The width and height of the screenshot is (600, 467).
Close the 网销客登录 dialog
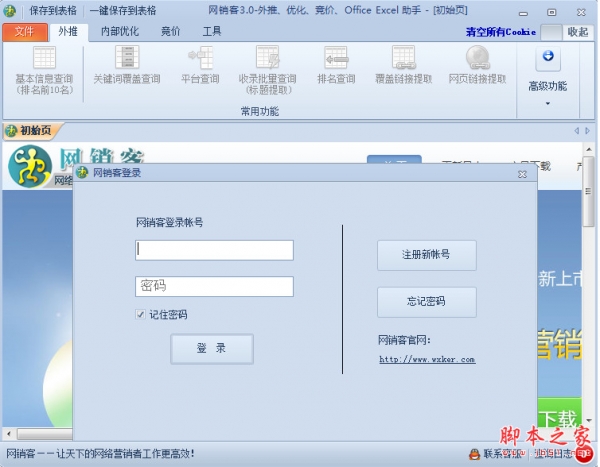pos(522,175)
